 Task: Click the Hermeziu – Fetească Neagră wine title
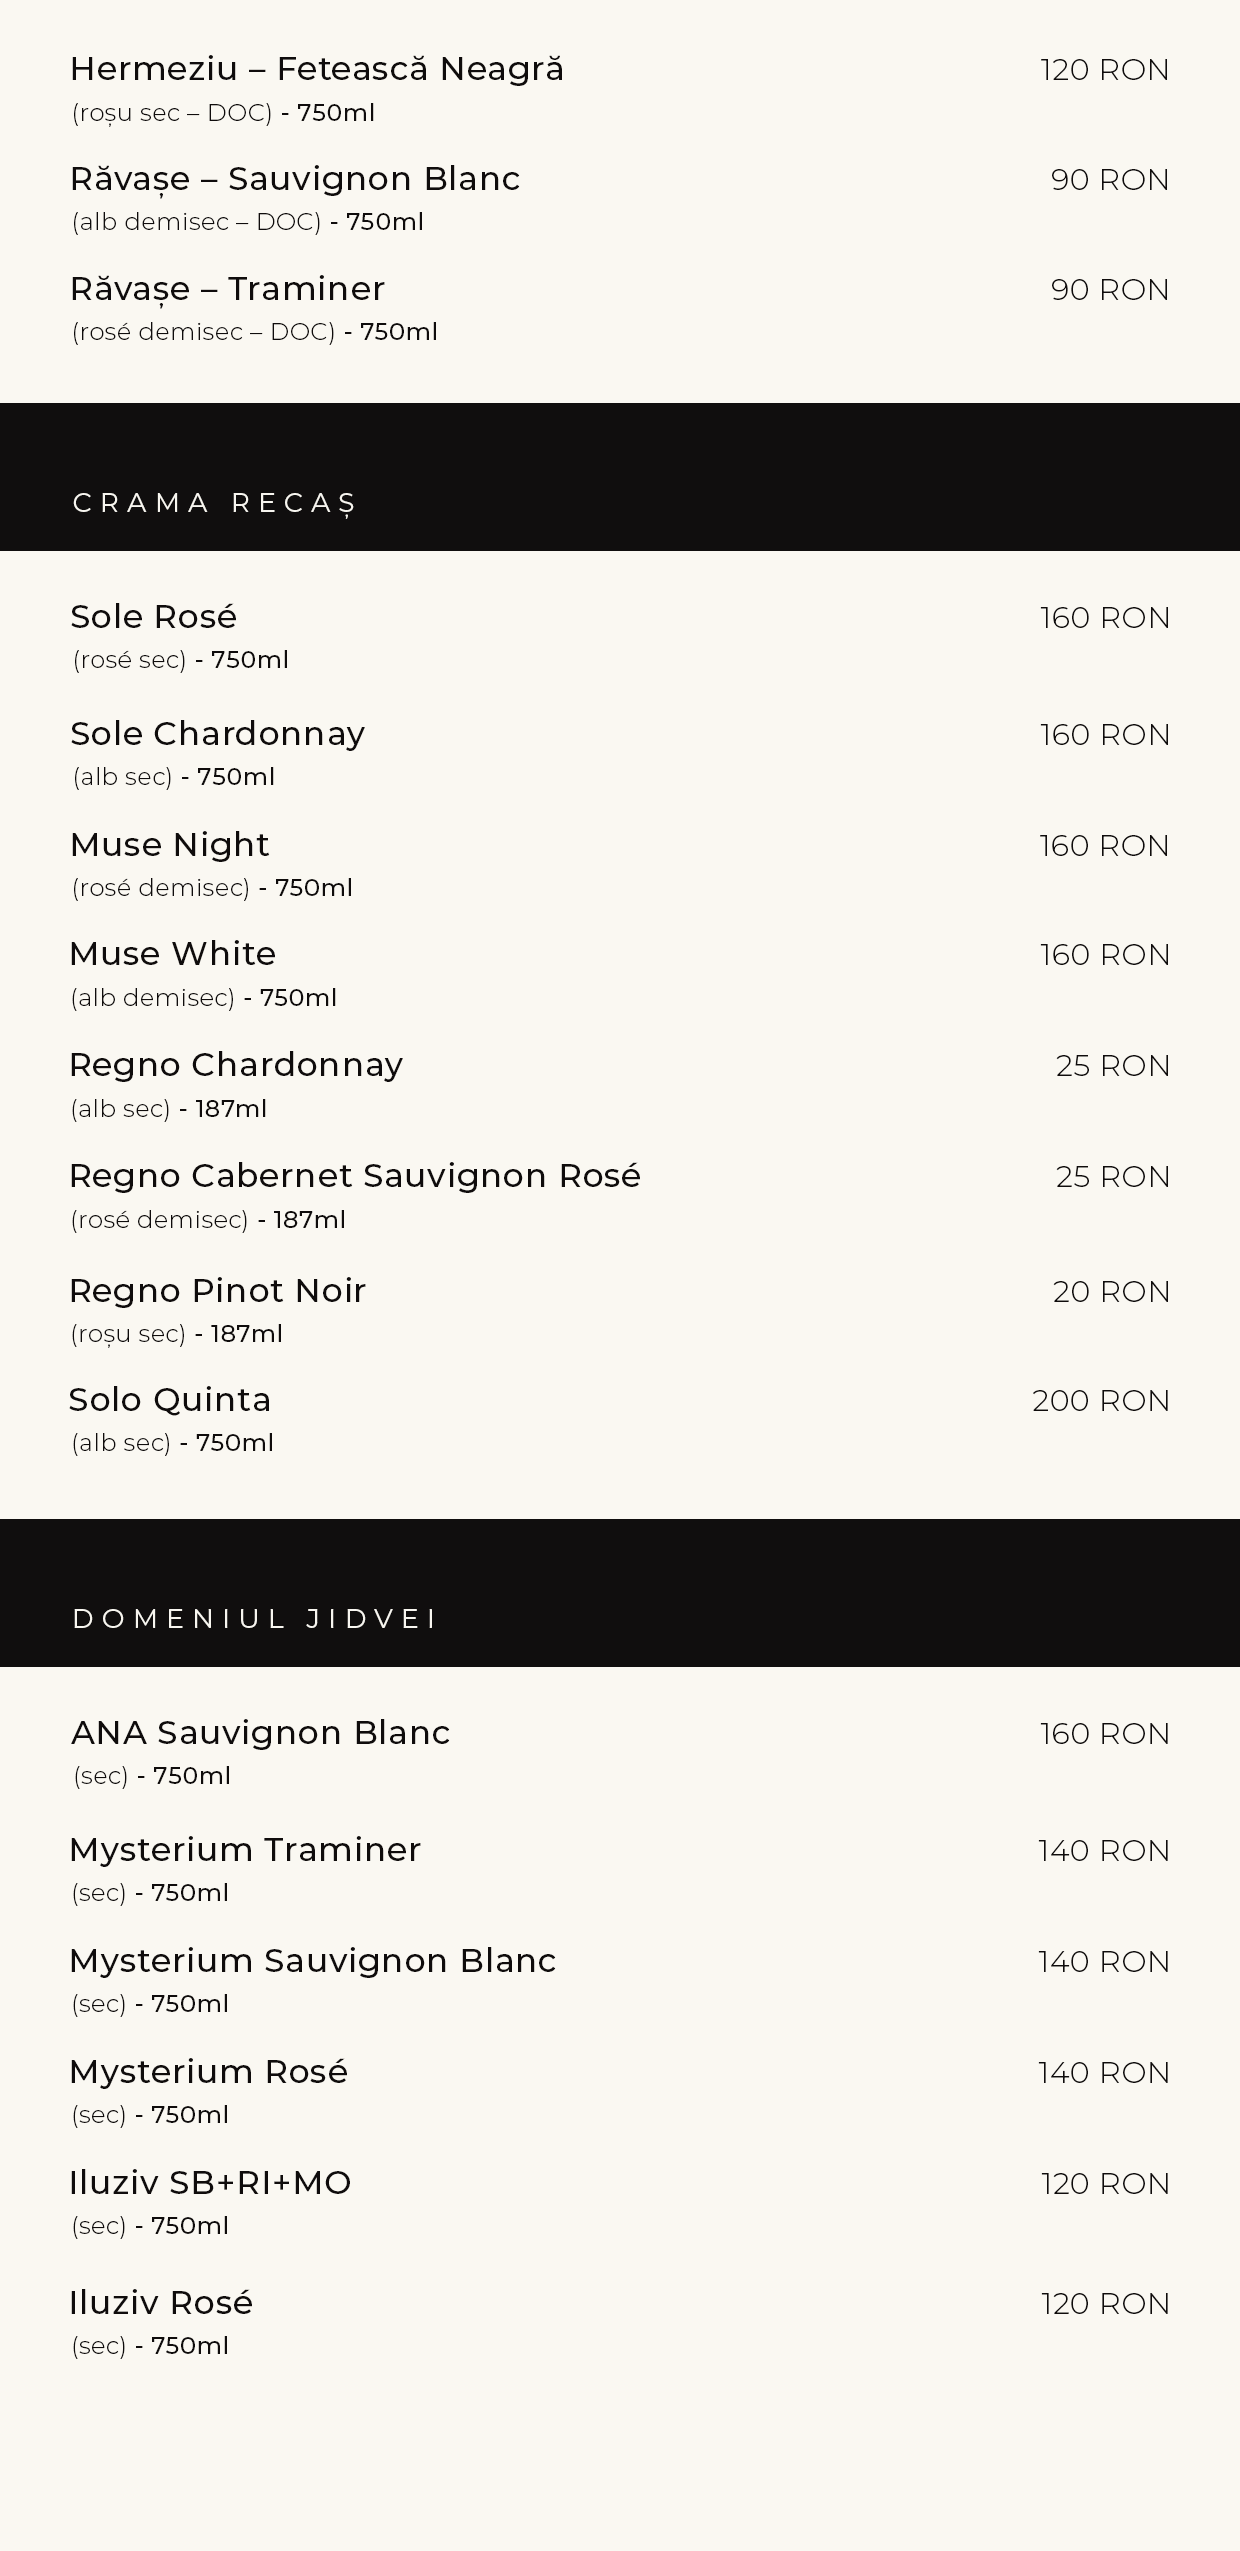tap(317, 69)
